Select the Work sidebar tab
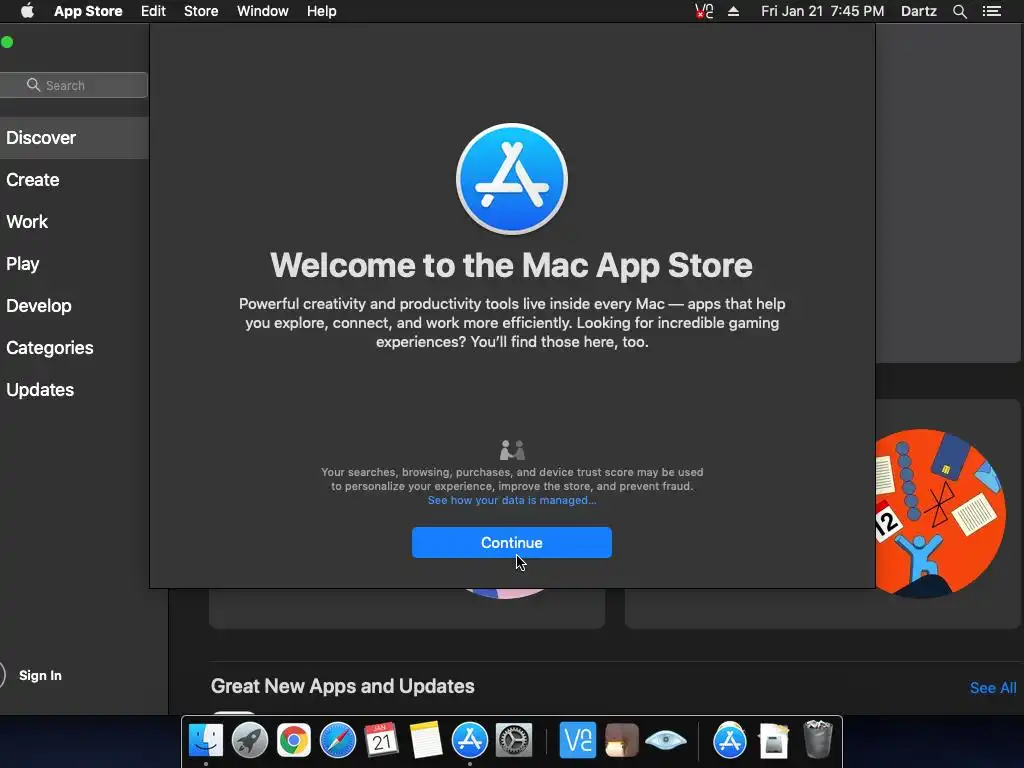Image resolution: width=1024 pixels, height=768 pixels. tap(27, 221)
